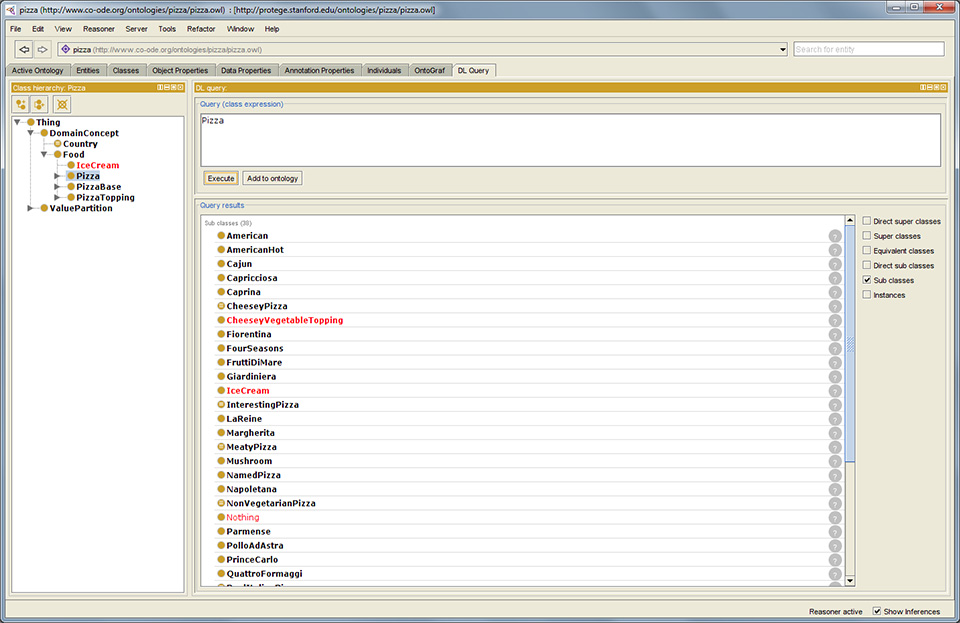Toggle Show Inferences checkbox

(x=877, y=611)
